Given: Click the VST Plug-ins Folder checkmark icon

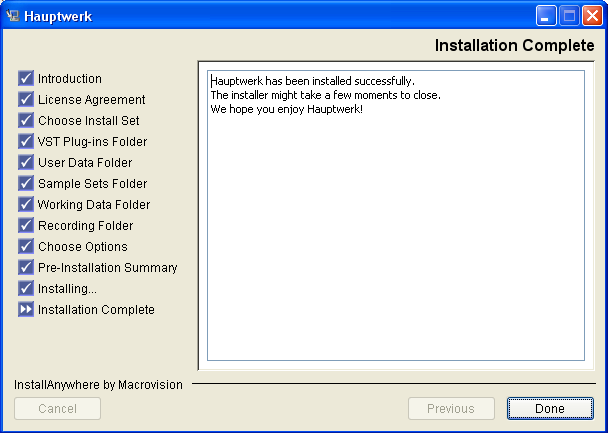Looking at the screenshot, I should [x=26, y=141].
